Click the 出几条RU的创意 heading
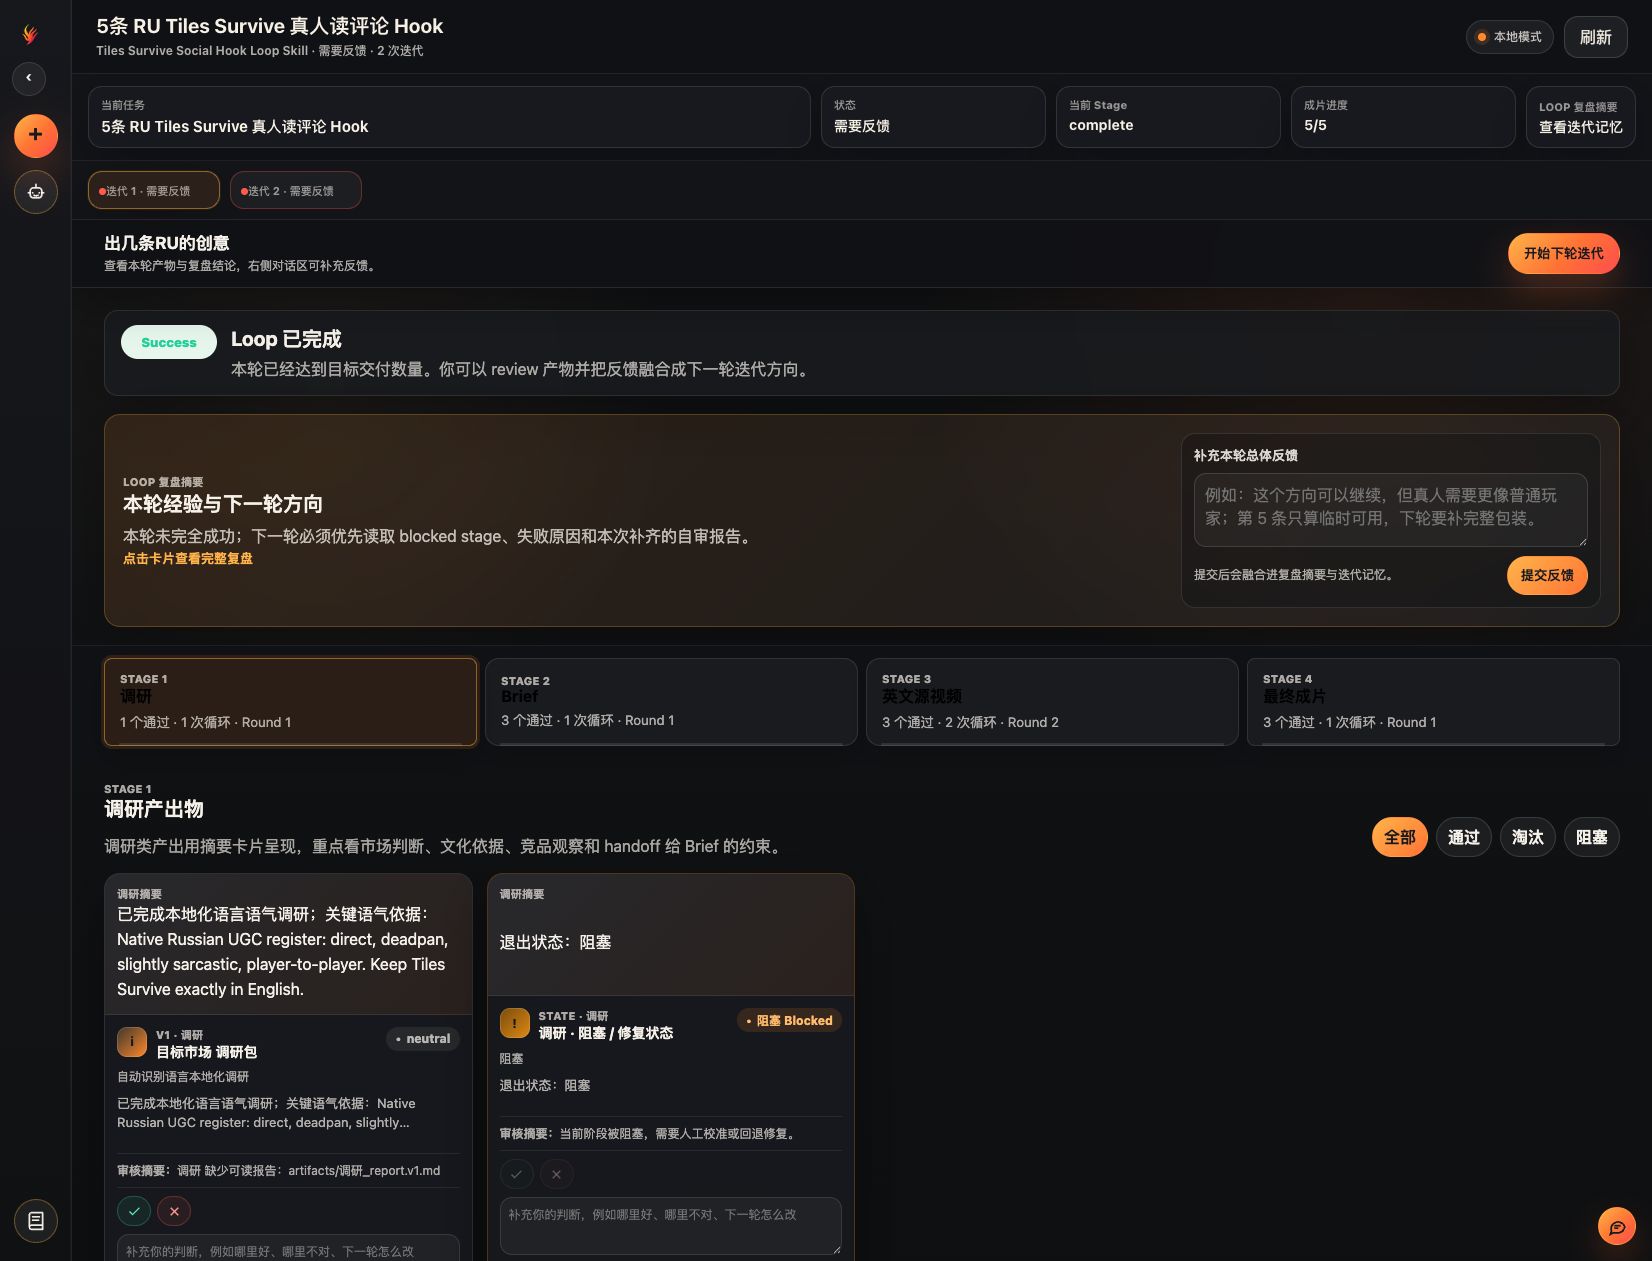The height and width of the screenshot is (1261, 1652). tap(167, 243)
